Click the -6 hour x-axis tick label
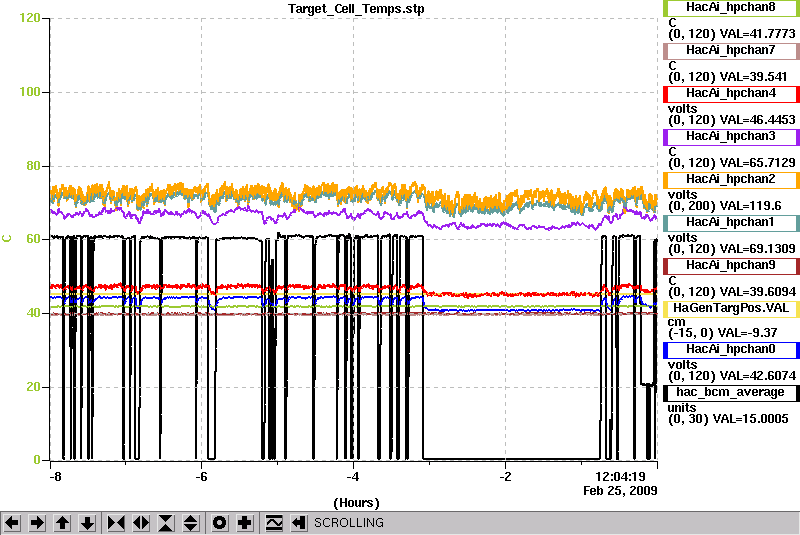Screen dimensions: 800x535 click(202, 477)
